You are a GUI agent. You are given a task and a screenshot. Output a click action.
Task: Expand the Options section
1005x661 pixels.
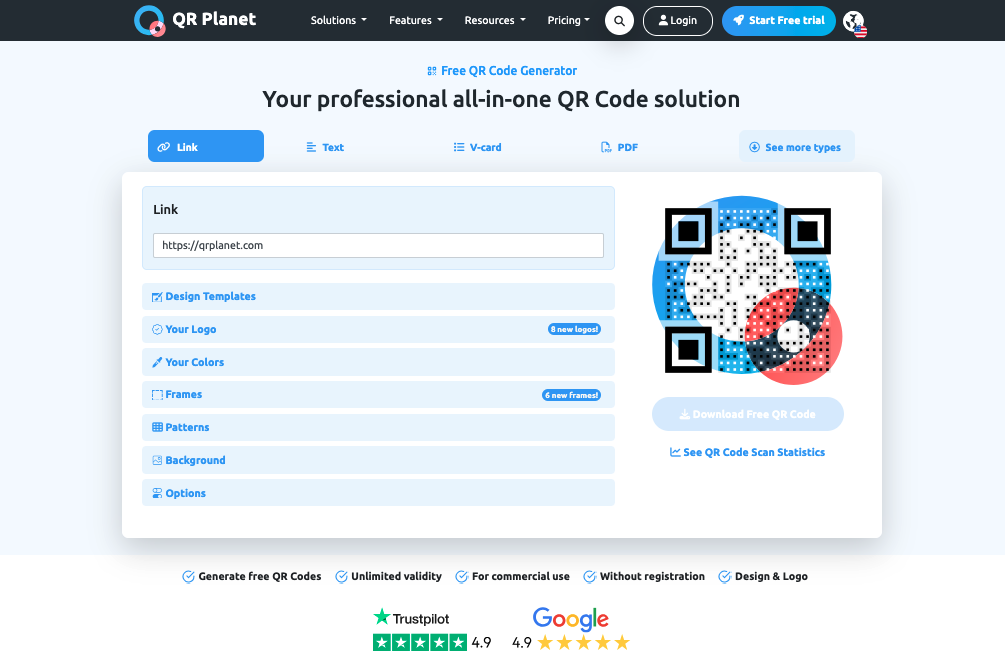[x=378, y=493]
